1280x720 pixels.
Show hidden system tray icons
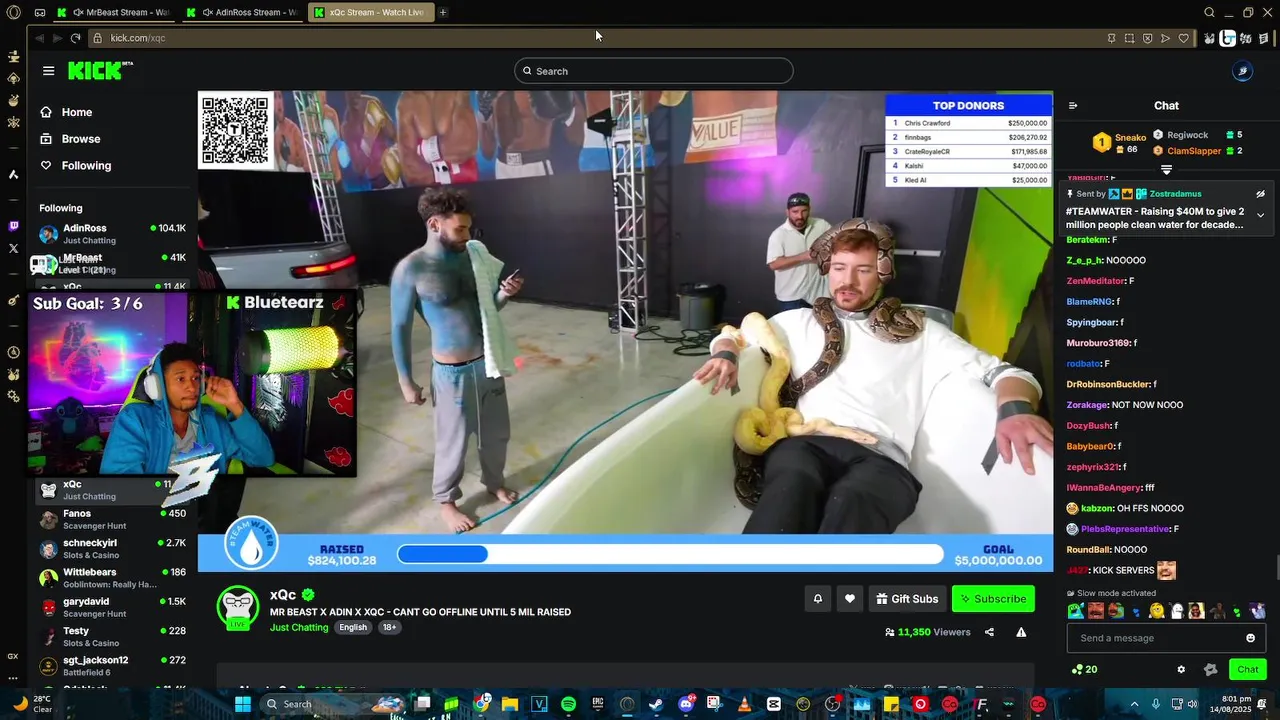click(1134, 704)
